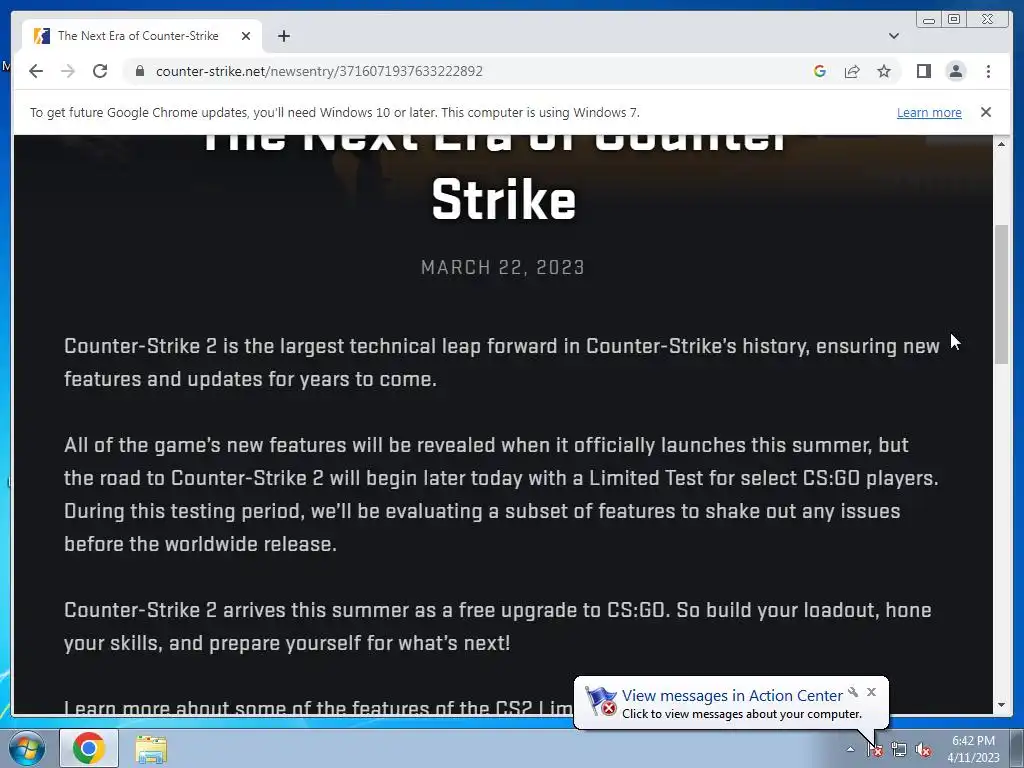
Task: Open the Windows Start menu
Action: (x=26, y=748)
